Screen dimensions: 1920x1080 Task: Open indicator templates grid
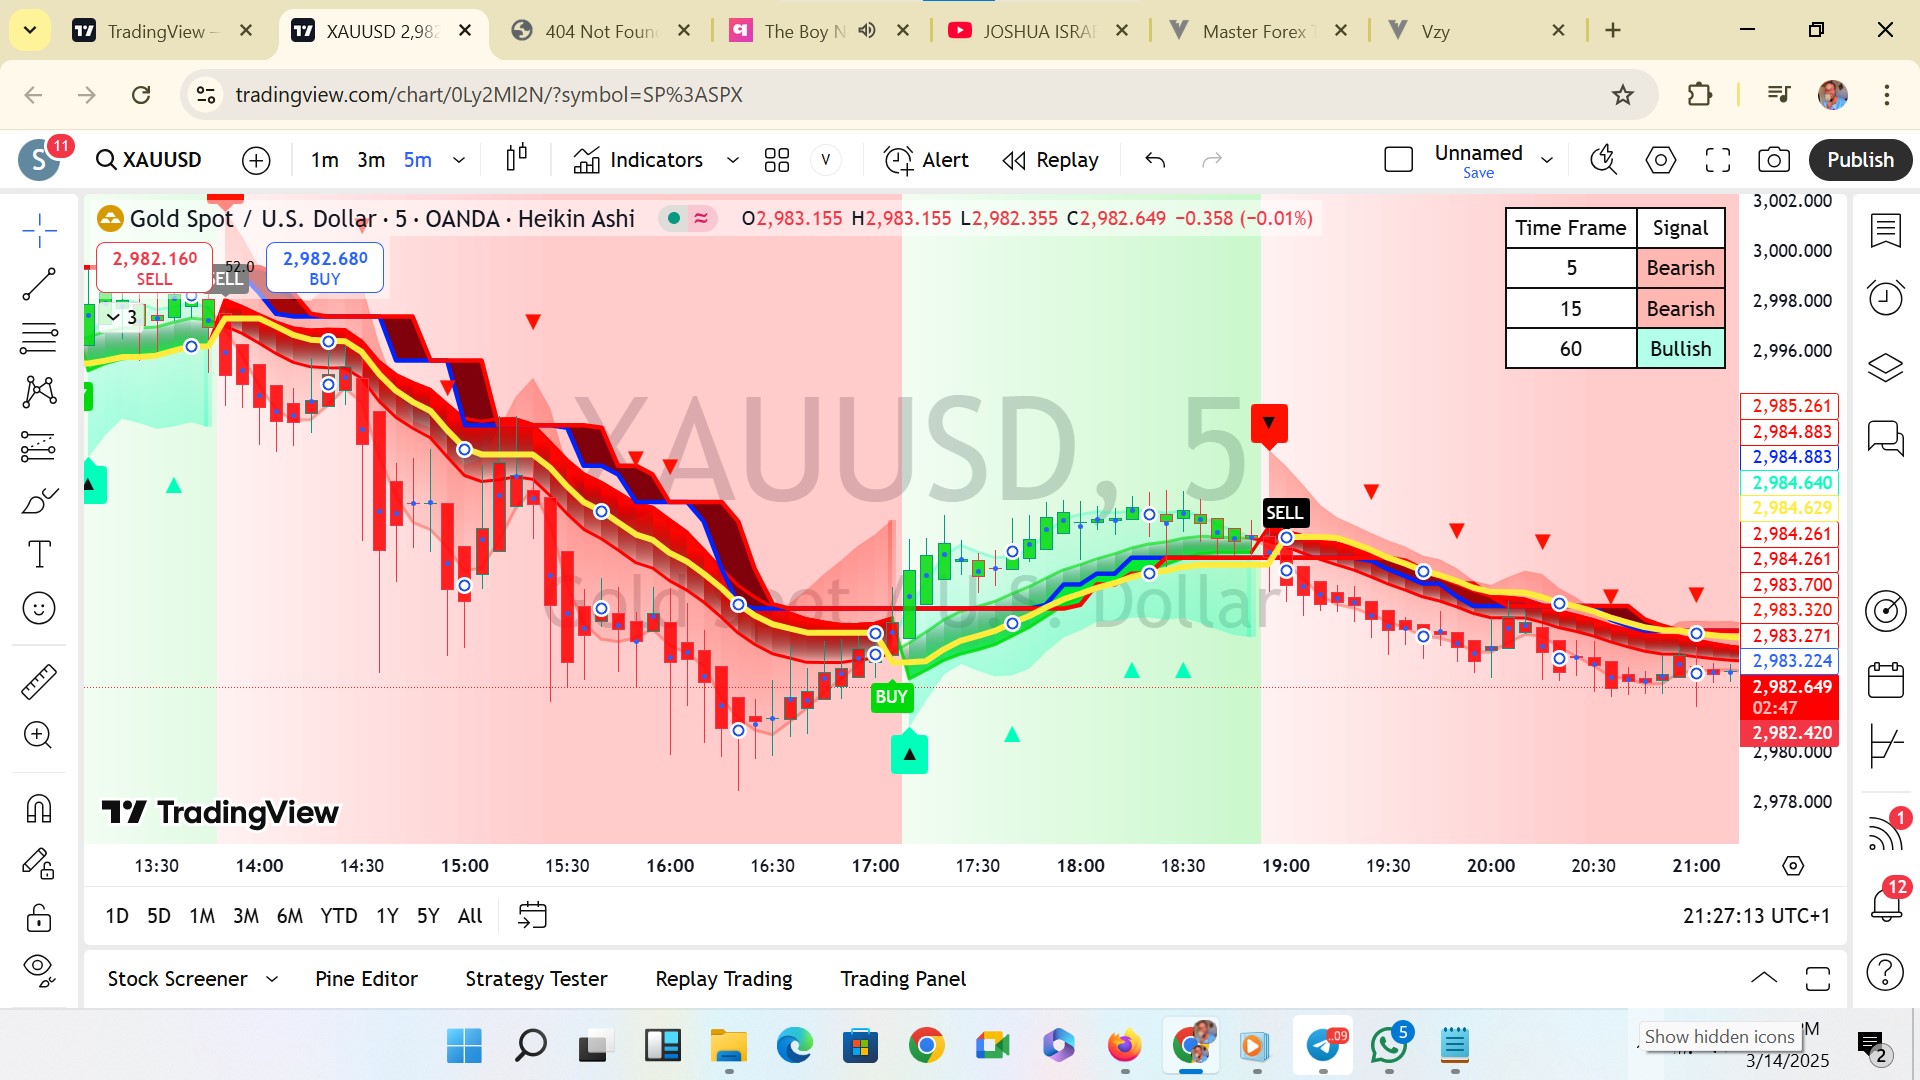click(777, 160)
